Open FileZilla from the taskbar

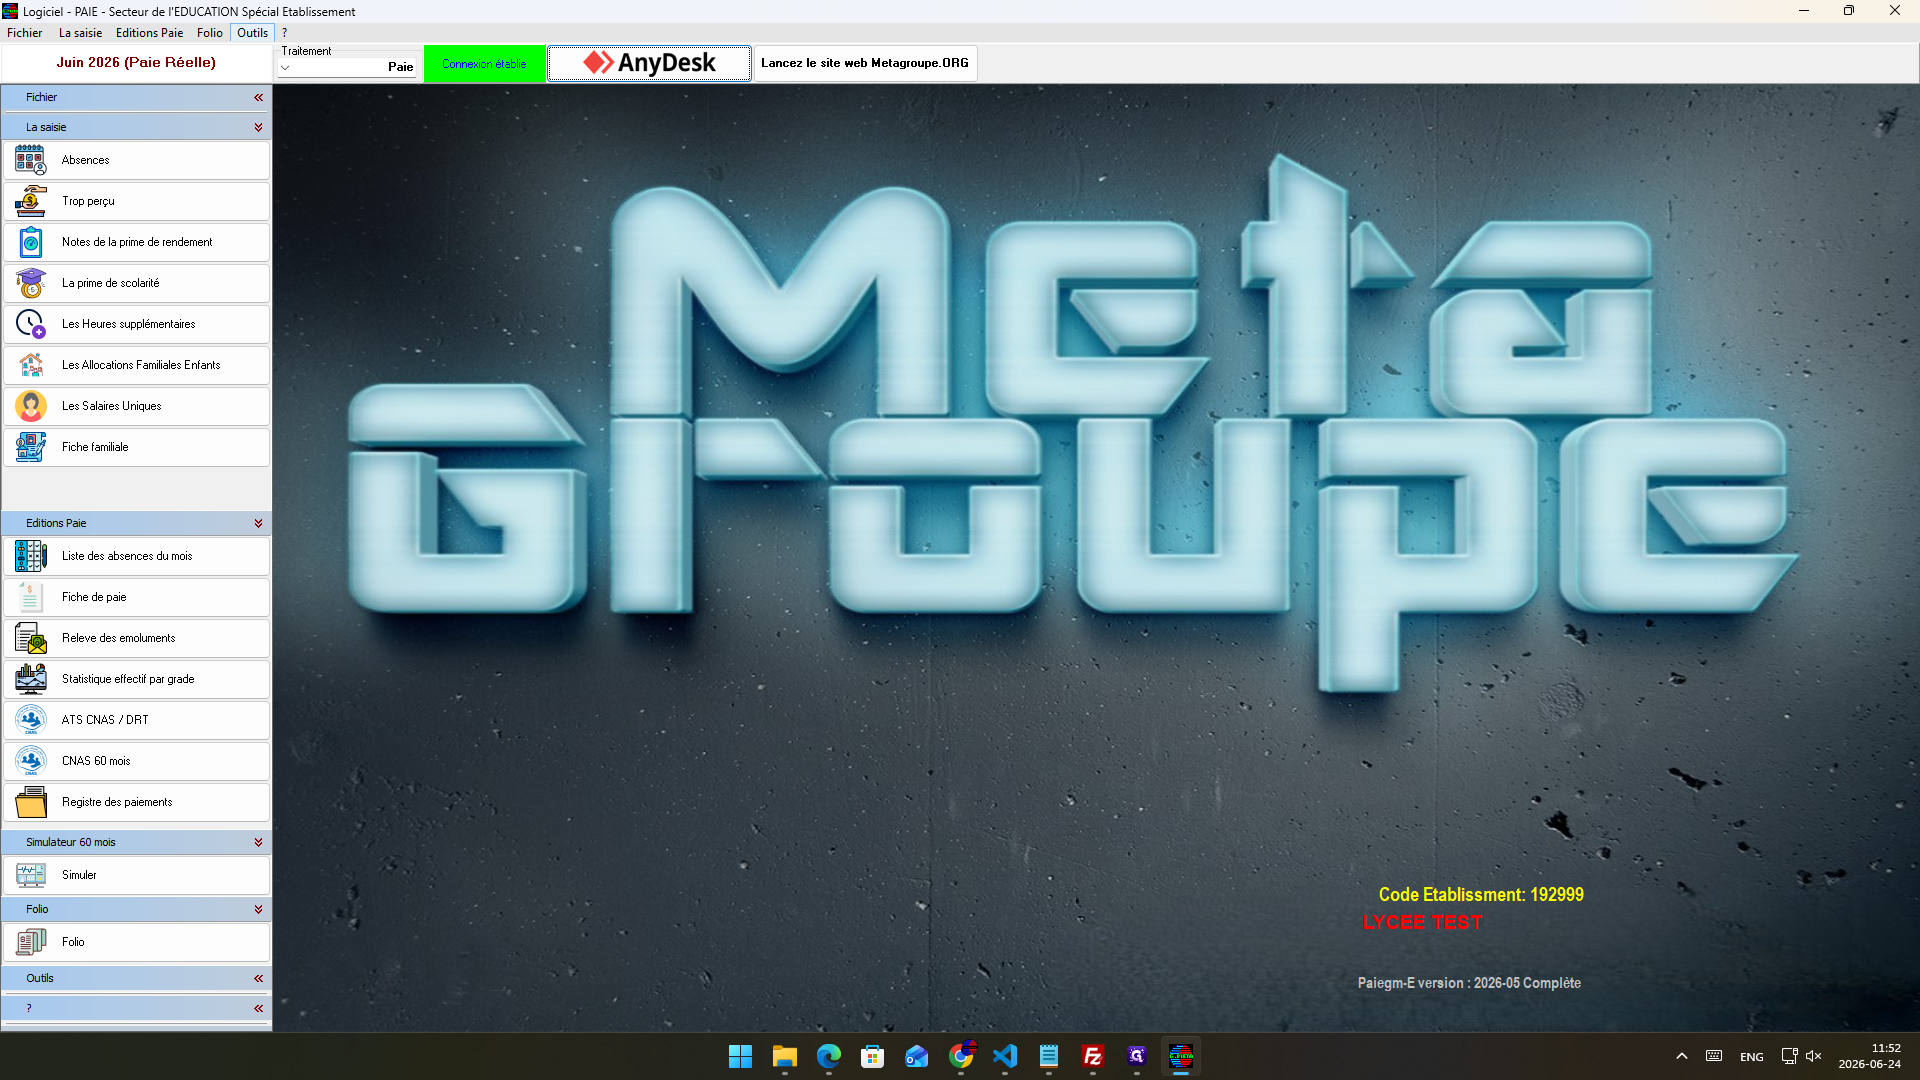tap(1093, 1056)
